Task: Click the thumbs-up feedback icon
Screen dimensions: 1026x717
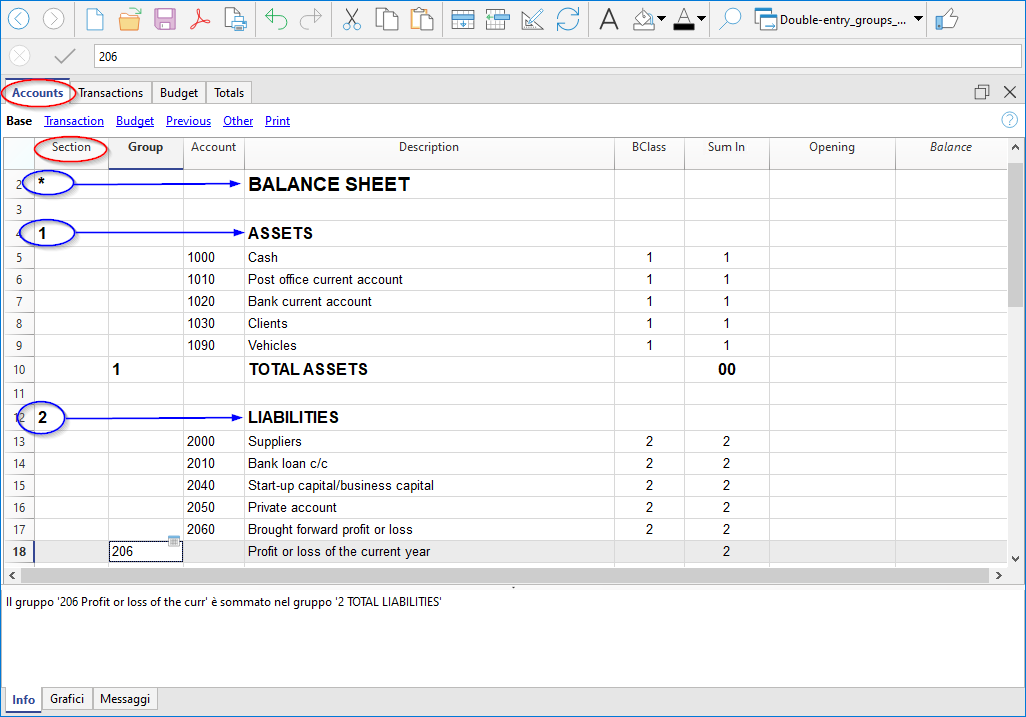Action: [x=946, y=19]
